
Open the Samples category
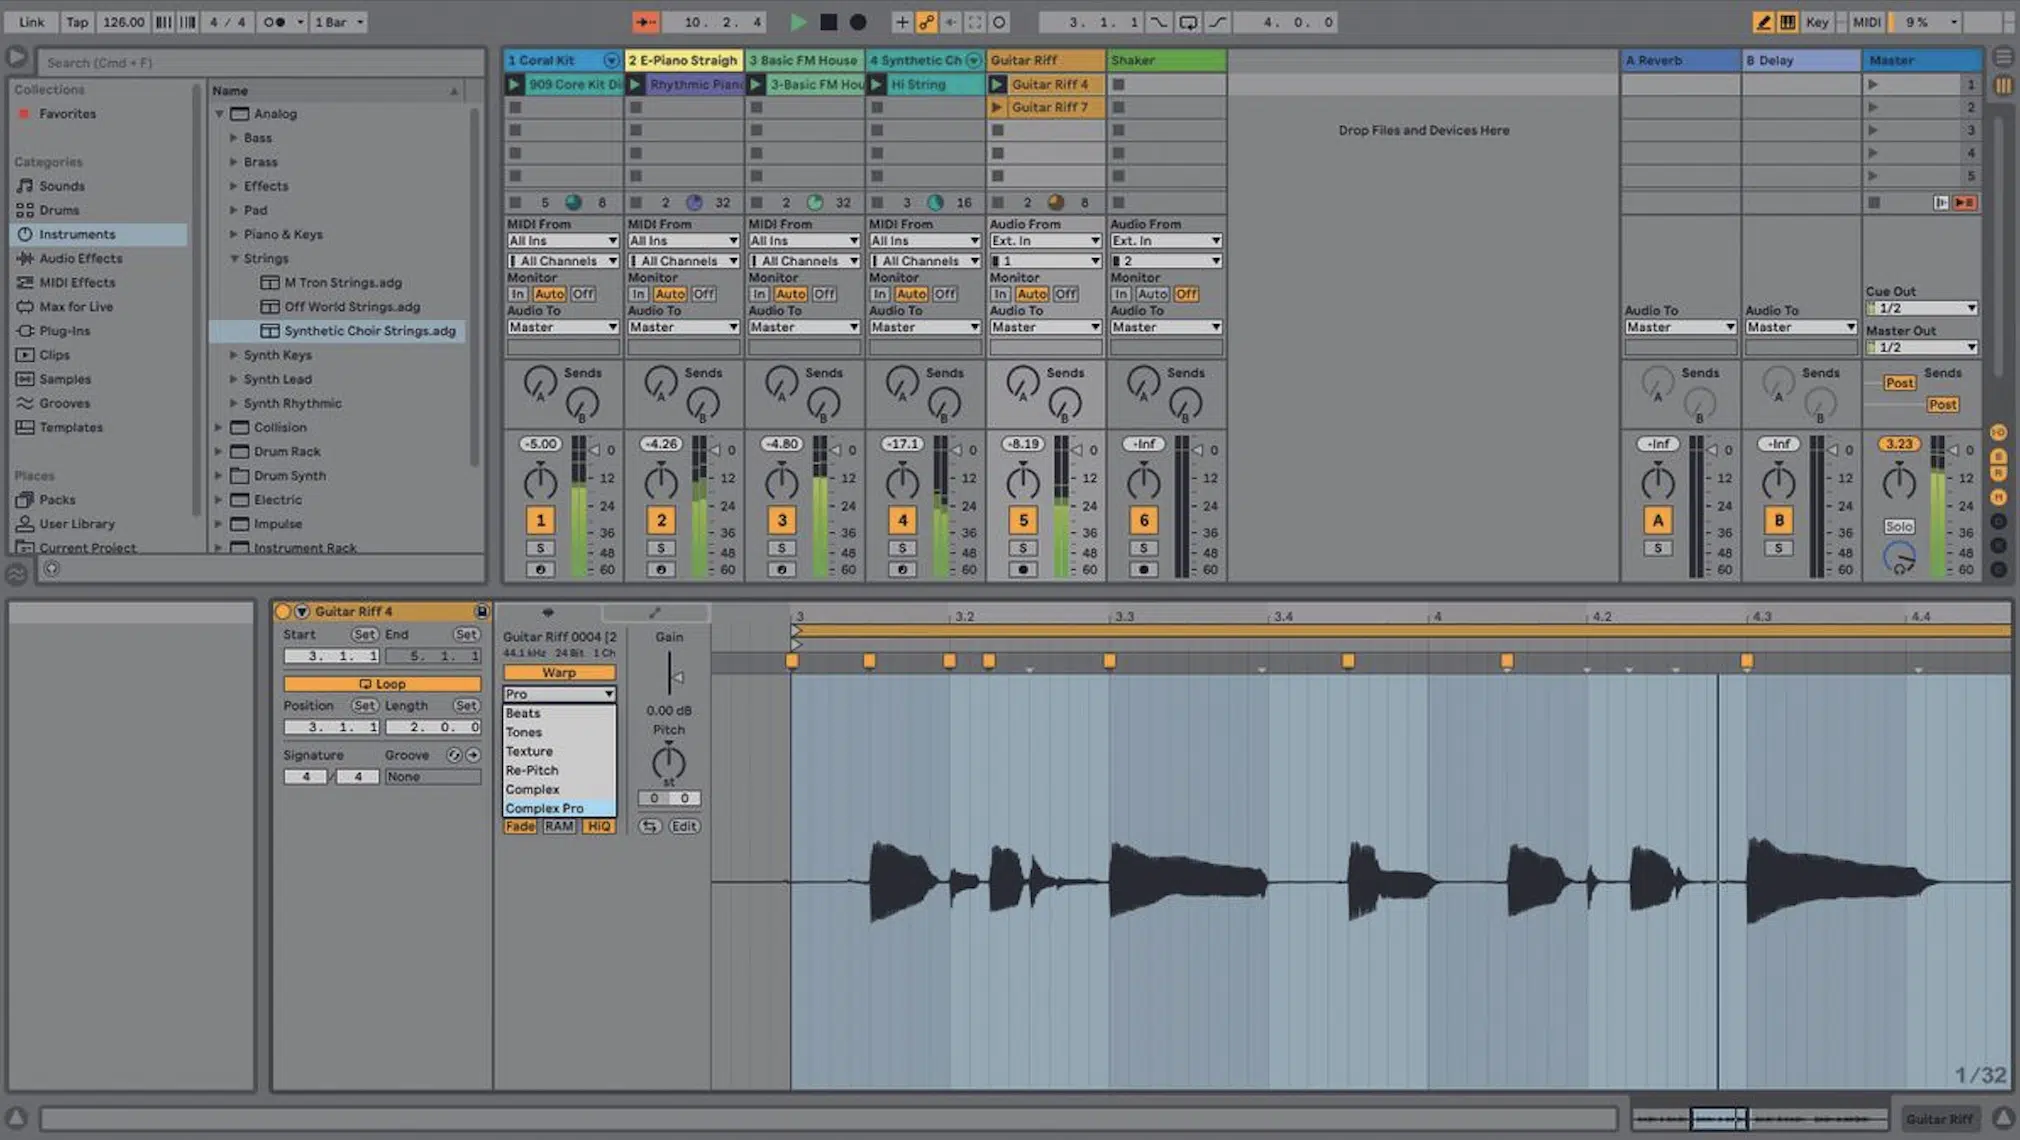(65, 379)
